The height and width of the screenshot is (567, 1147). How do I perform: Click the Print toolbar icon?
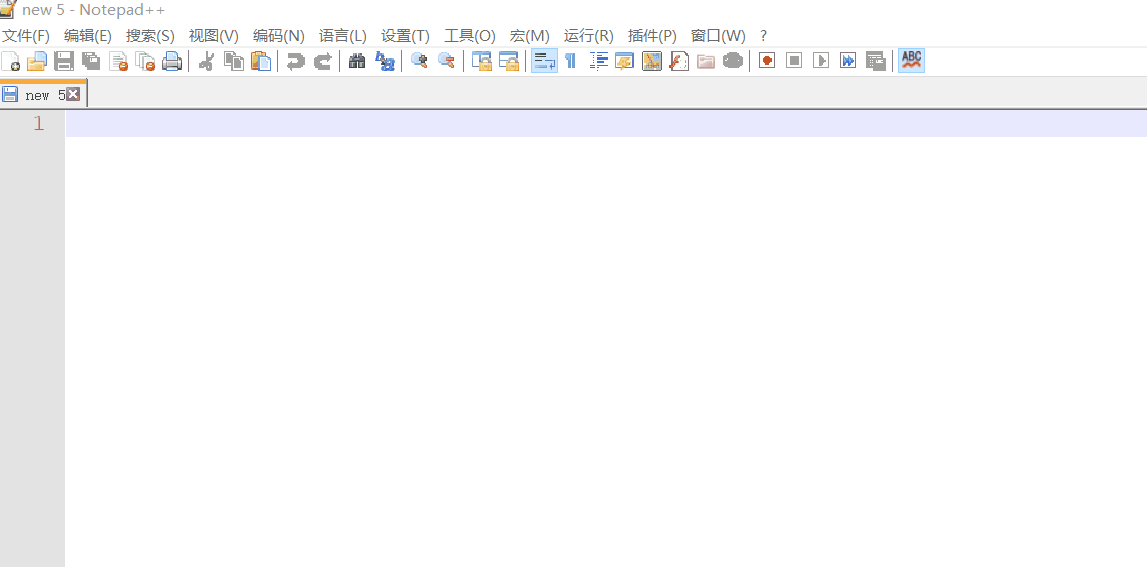pyautogui.click(x=172, y=61)
